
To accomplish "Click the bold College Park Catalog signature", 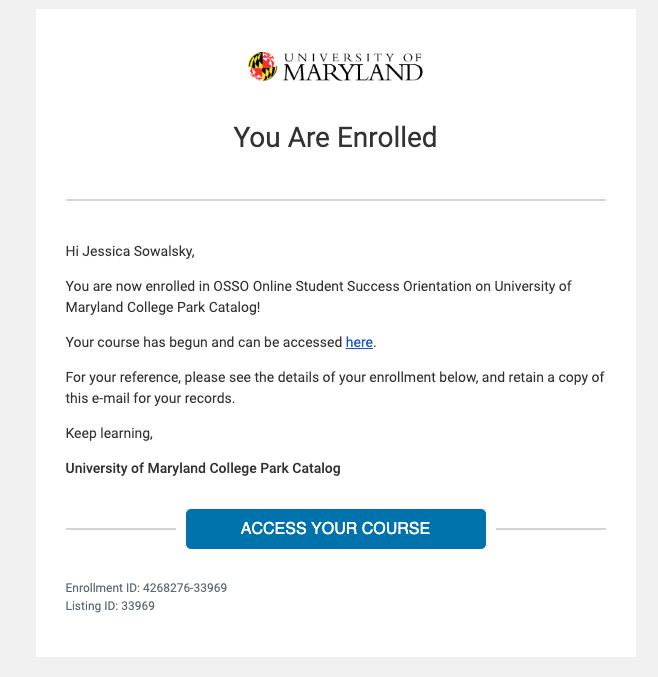I will point(203,468).
